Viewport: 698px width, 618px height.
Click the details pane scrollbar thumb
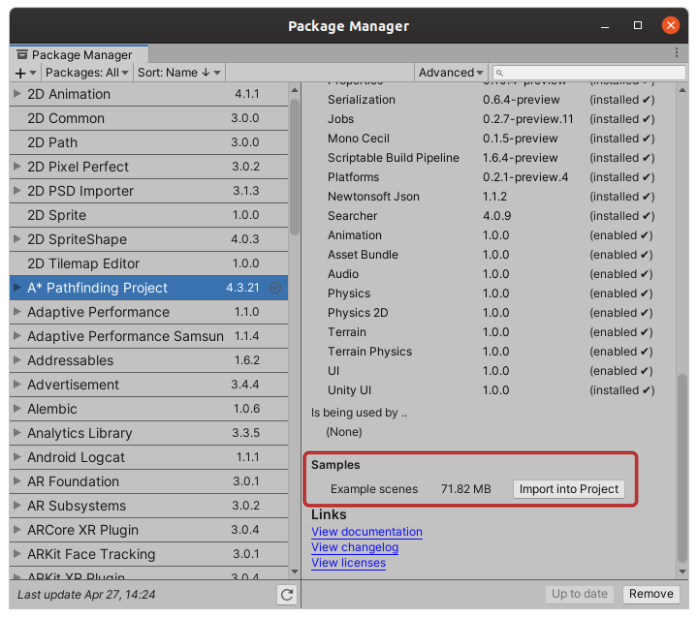(x=682, y=468)
